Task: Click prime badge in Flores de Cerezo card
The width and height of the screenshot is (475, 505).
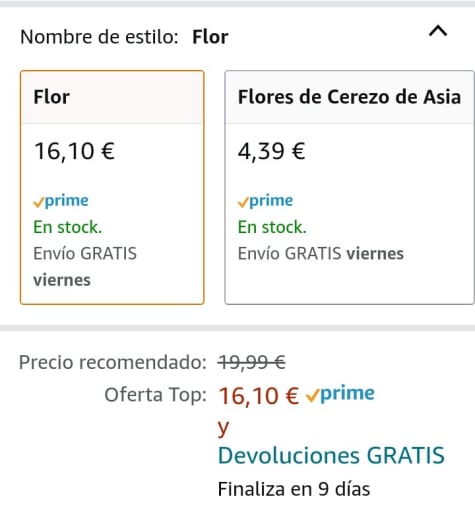Action: (x=265, y=201)
